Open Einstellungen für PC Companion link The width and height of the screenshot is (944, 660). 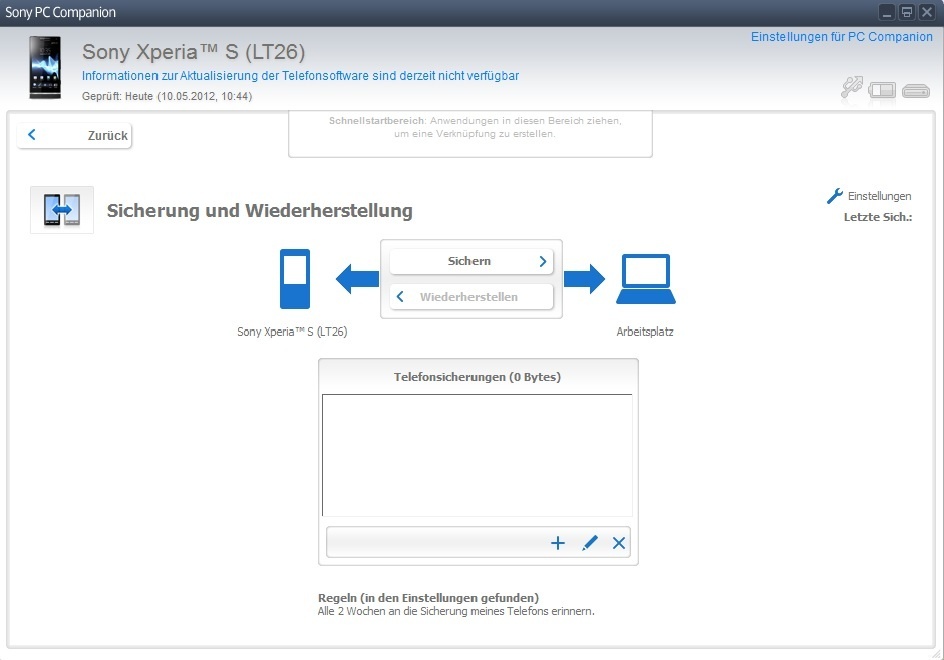coord(841,37)
